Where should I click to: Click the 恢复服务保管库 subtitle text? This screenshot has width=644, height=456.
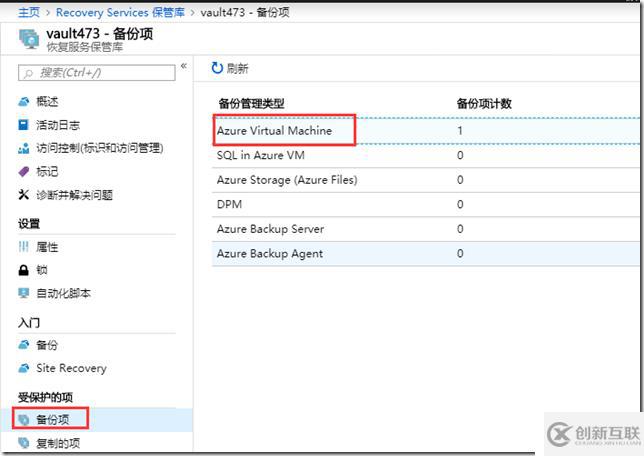[85, 47]
